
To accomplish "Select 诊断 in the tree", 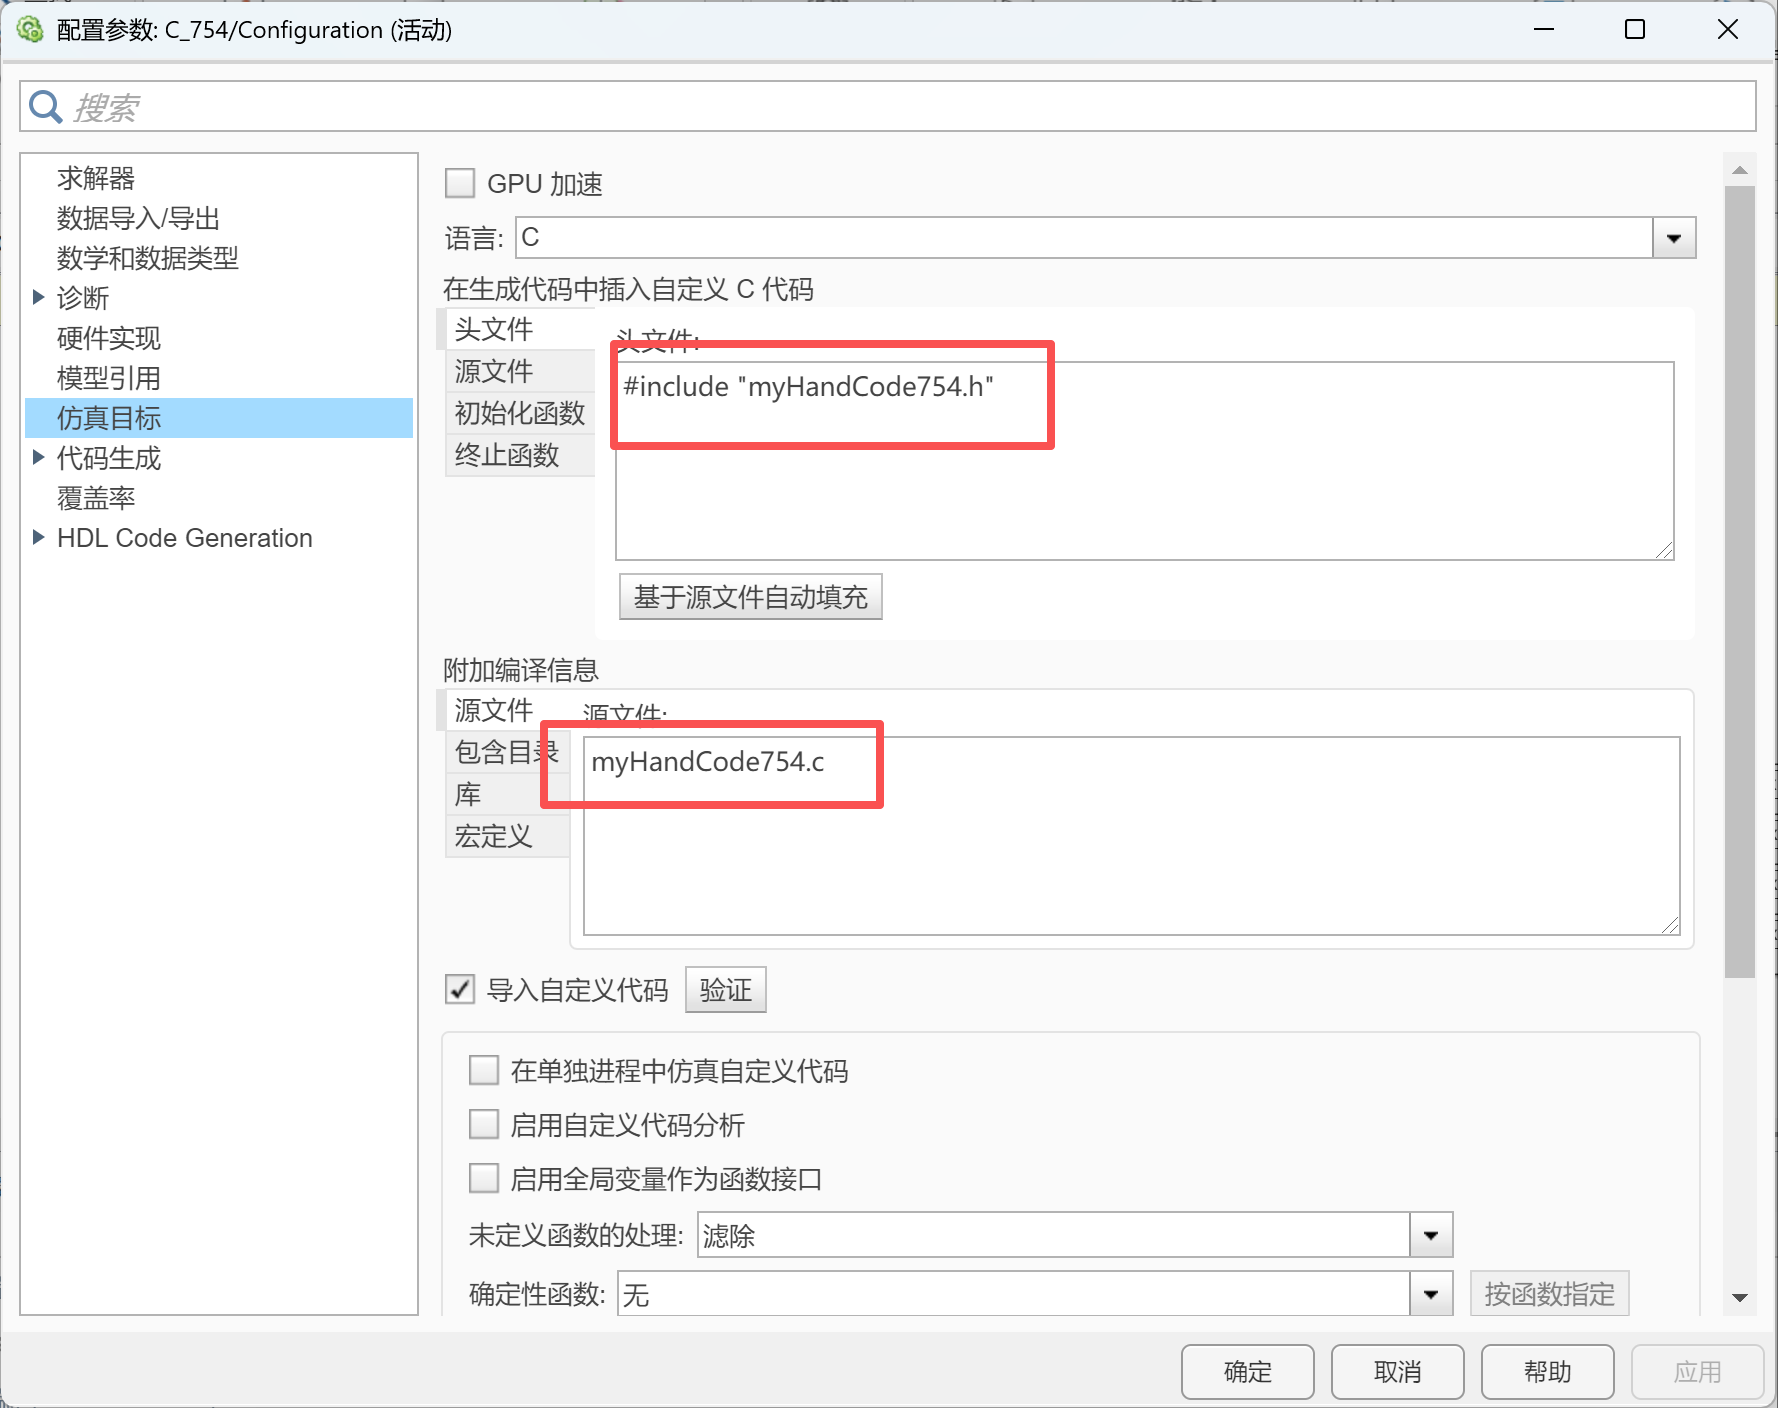I will (83, 298).
